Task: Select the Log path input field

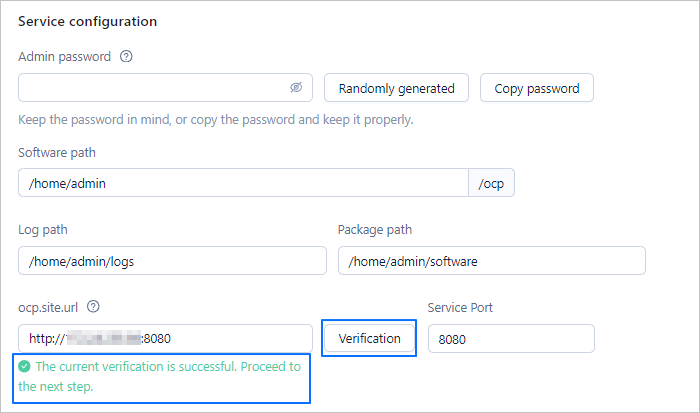Action: point(172,261)
